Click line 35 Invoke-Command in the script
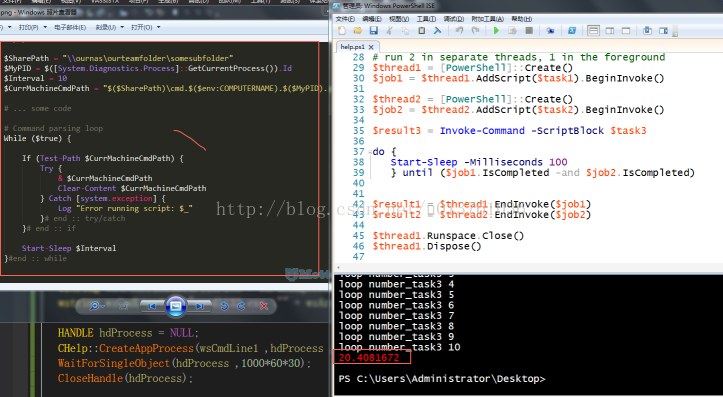The height and width of the screenshot is (397, 723). tap(510, 130)
